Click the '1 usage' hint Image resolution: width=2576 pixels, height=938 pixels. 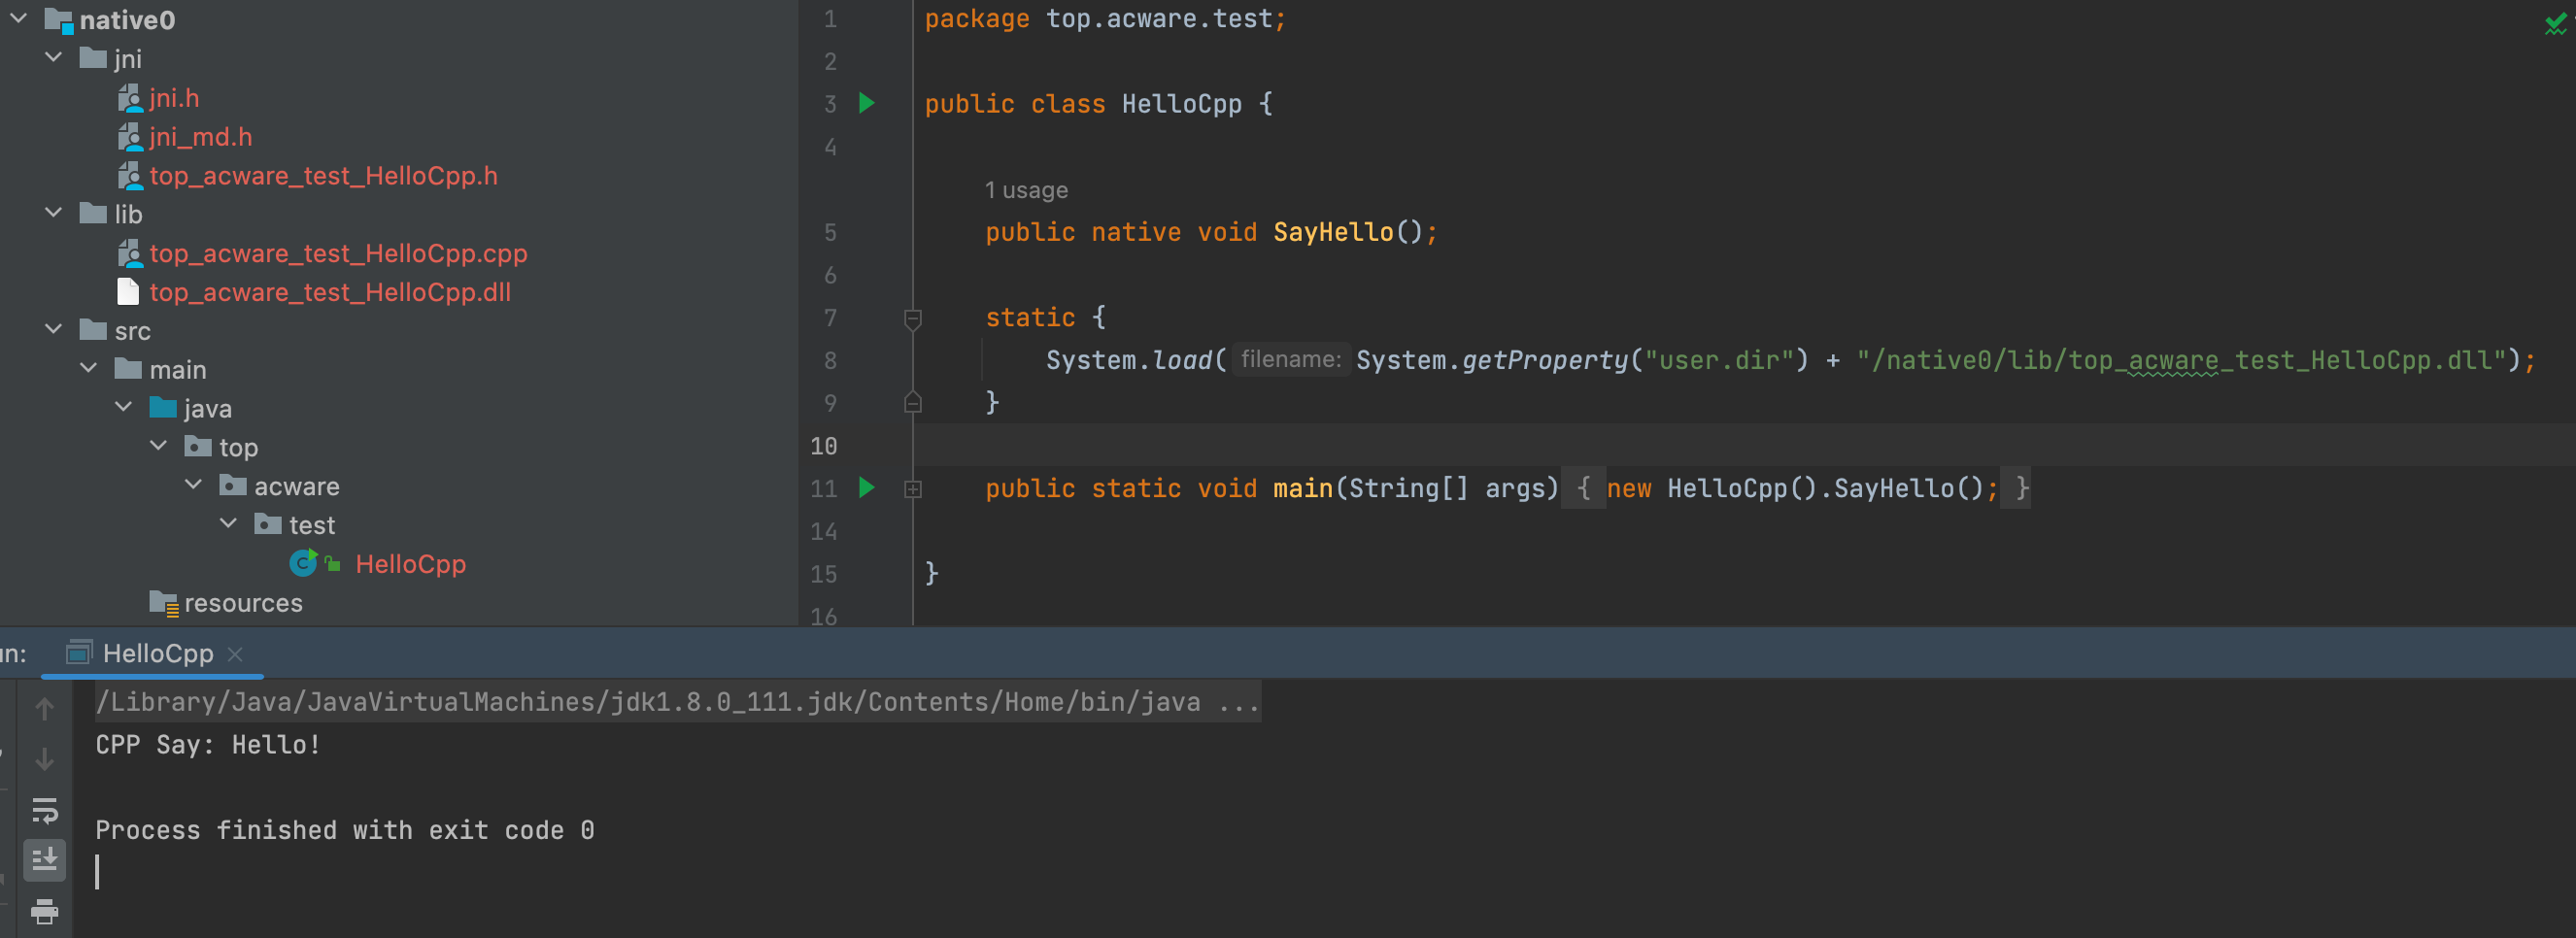(x=1026, y=190)
